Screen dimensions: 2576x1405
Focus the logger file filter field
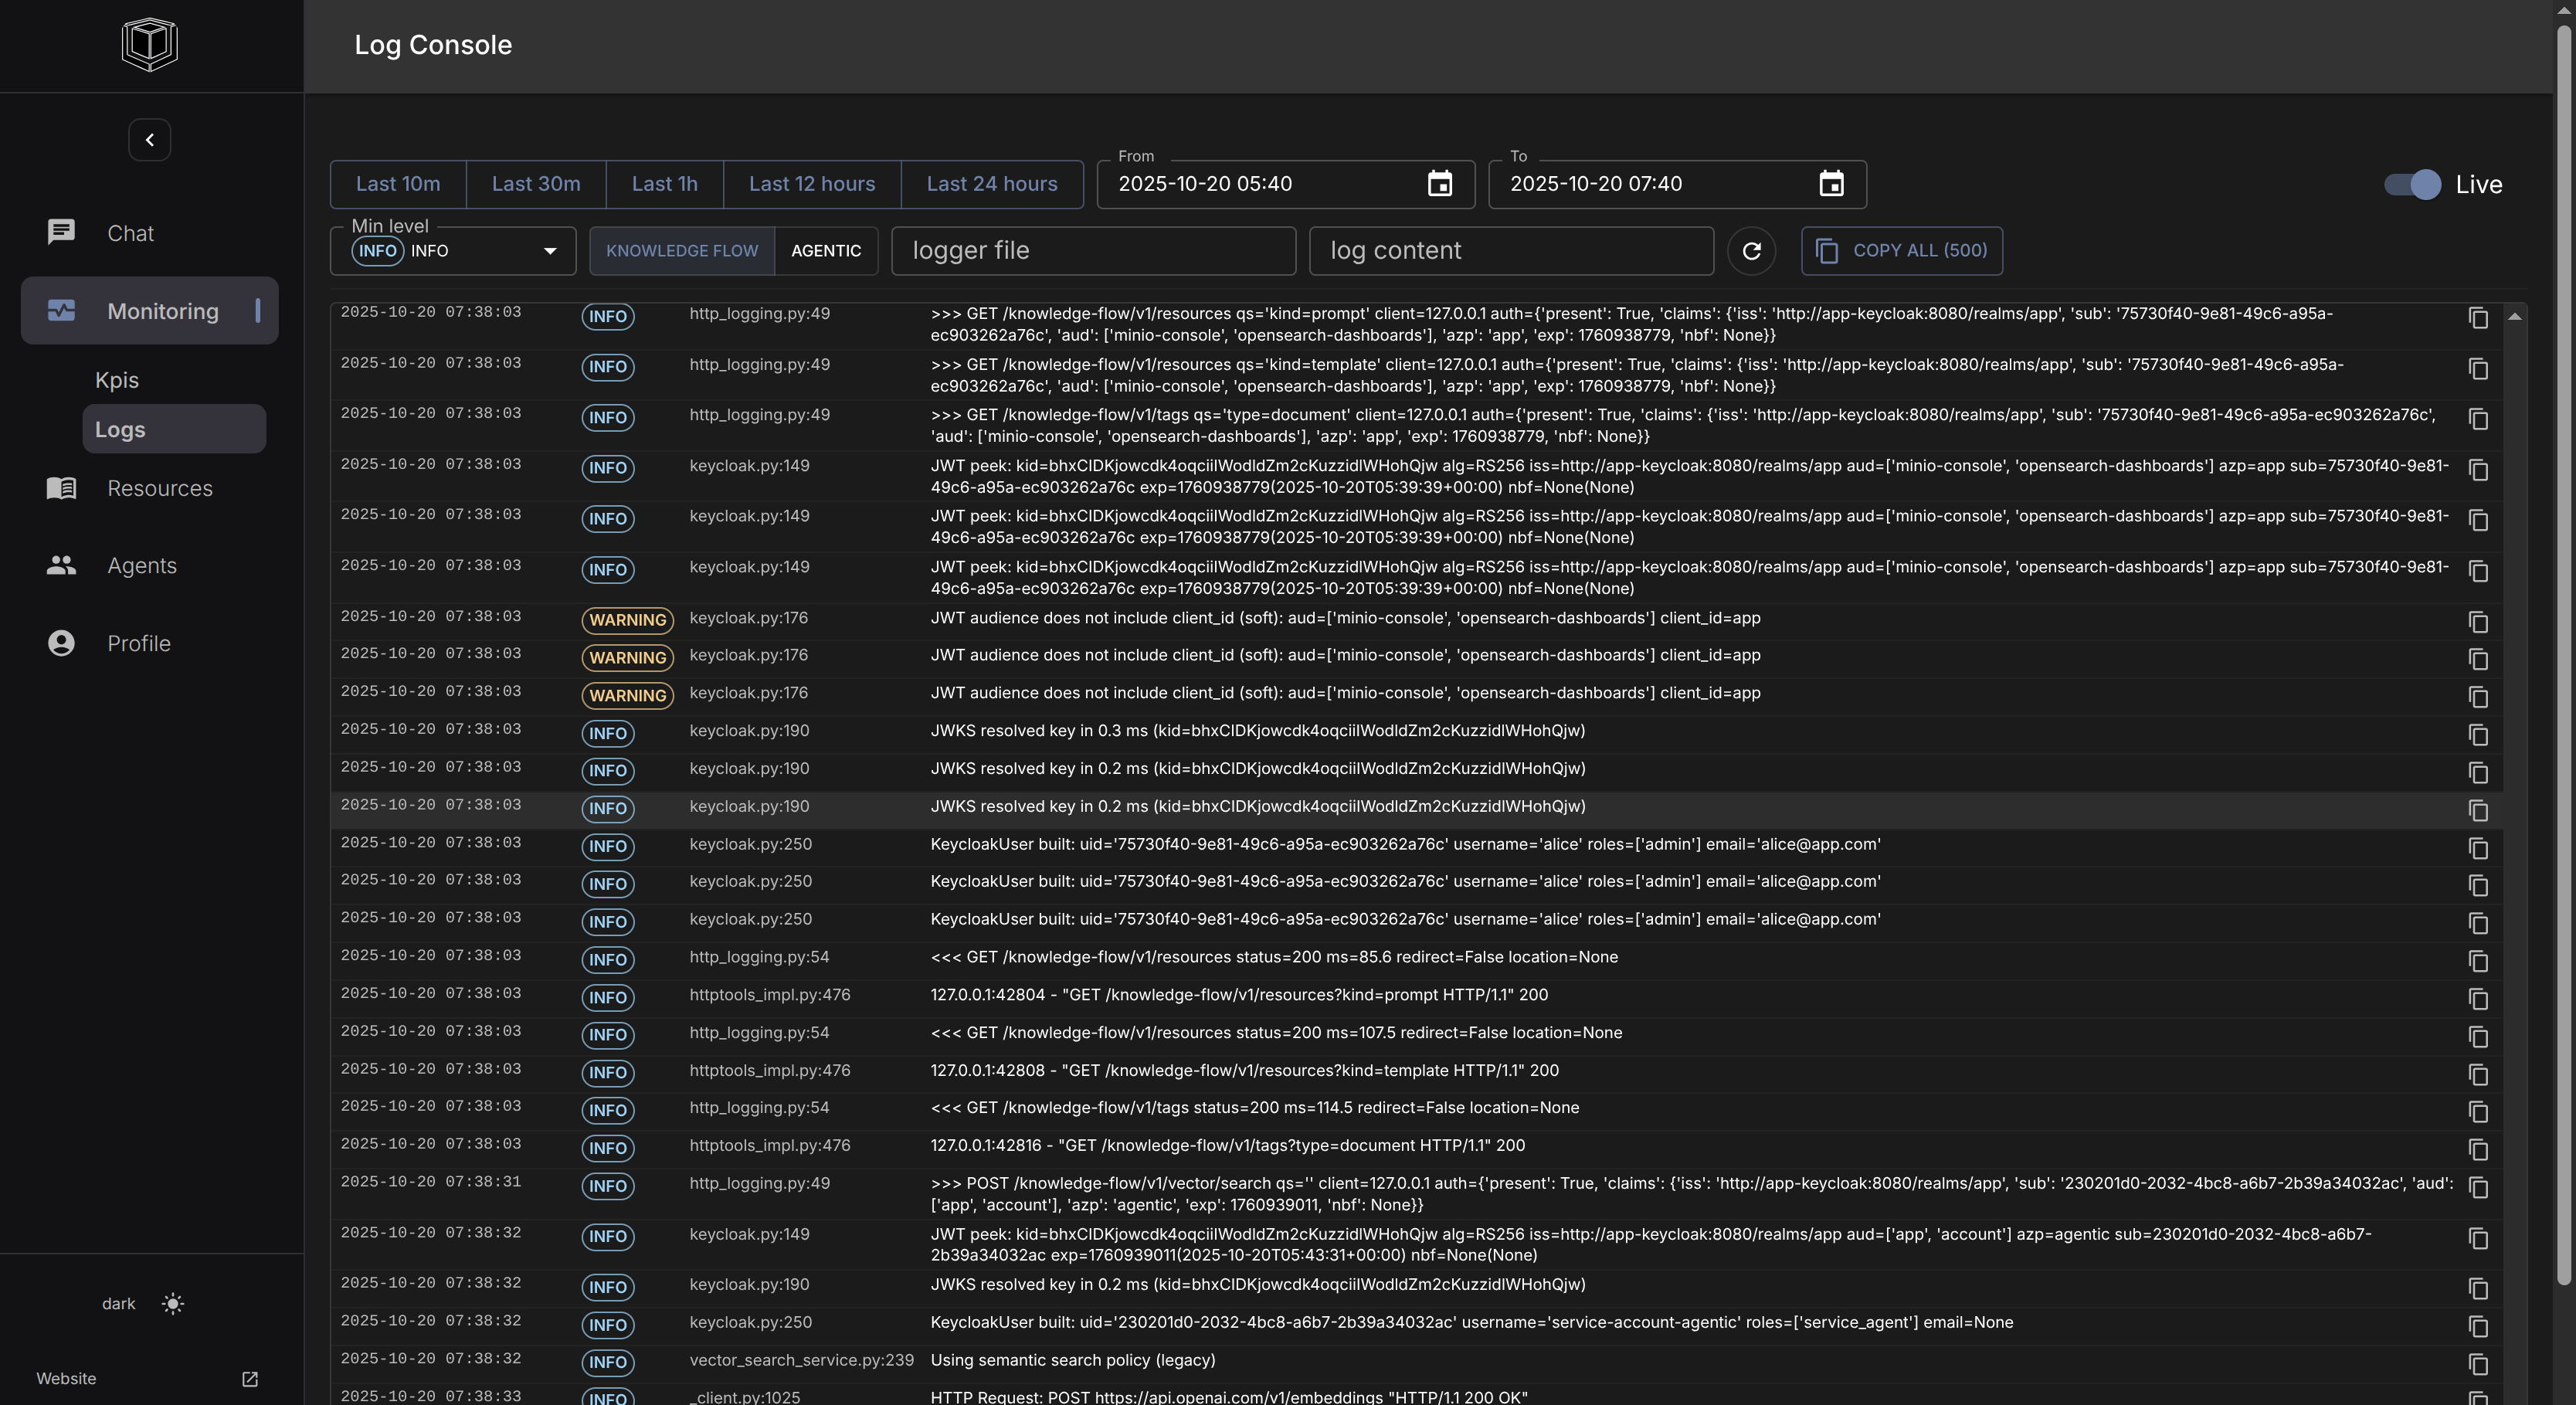[1092, 251]
